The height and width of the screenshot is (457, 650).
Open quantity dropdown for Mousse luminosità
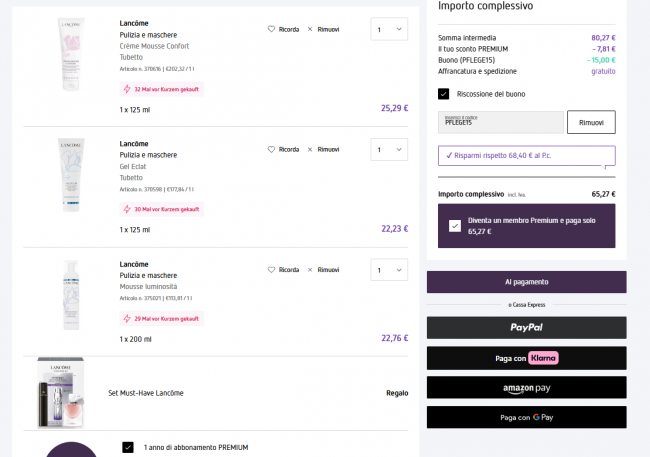pyautogui.click(x=388, y=270)
